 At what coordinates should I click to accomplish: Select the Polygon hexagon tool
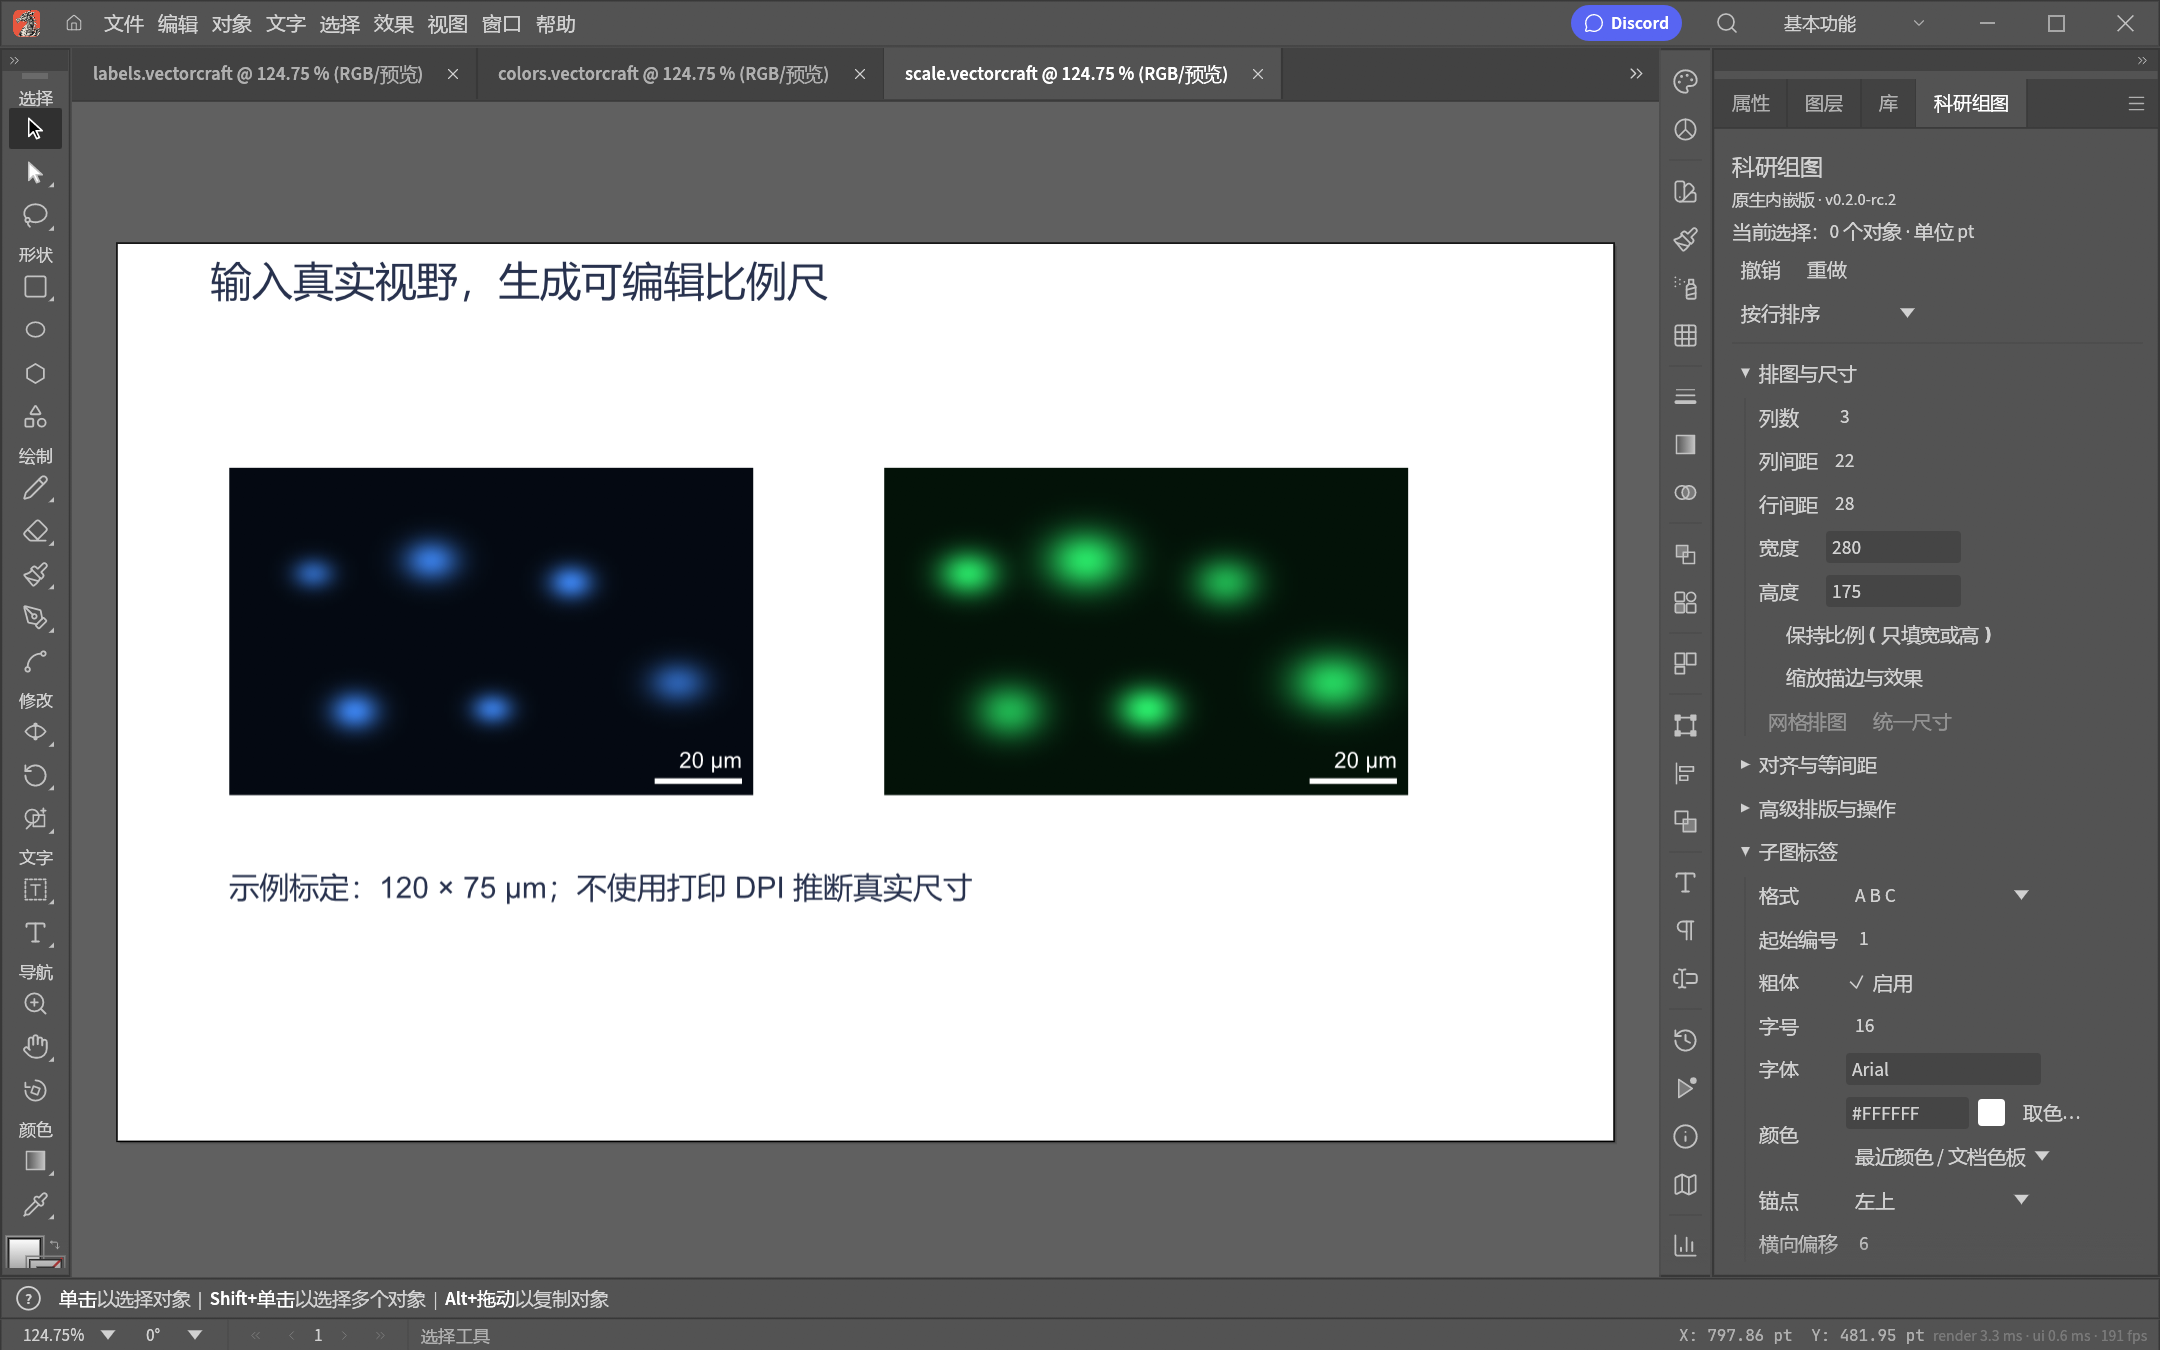tap(35, 373)
